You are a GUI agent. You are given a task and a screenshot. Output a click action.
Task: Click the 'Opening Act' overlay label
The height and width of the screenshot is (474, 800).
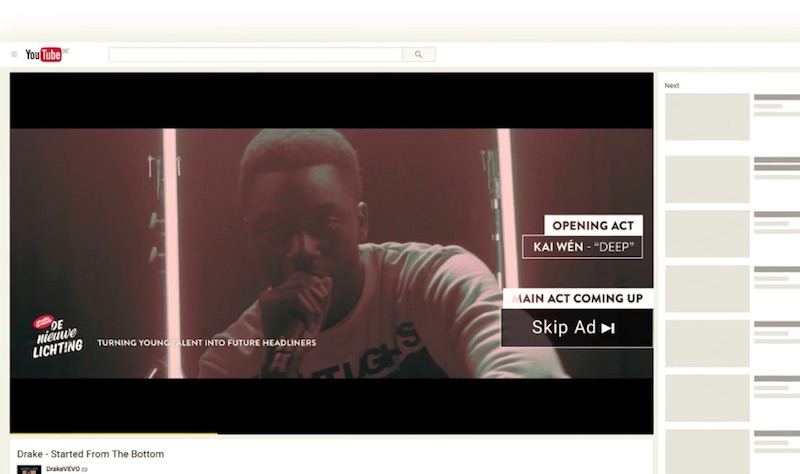coord(592,225)
